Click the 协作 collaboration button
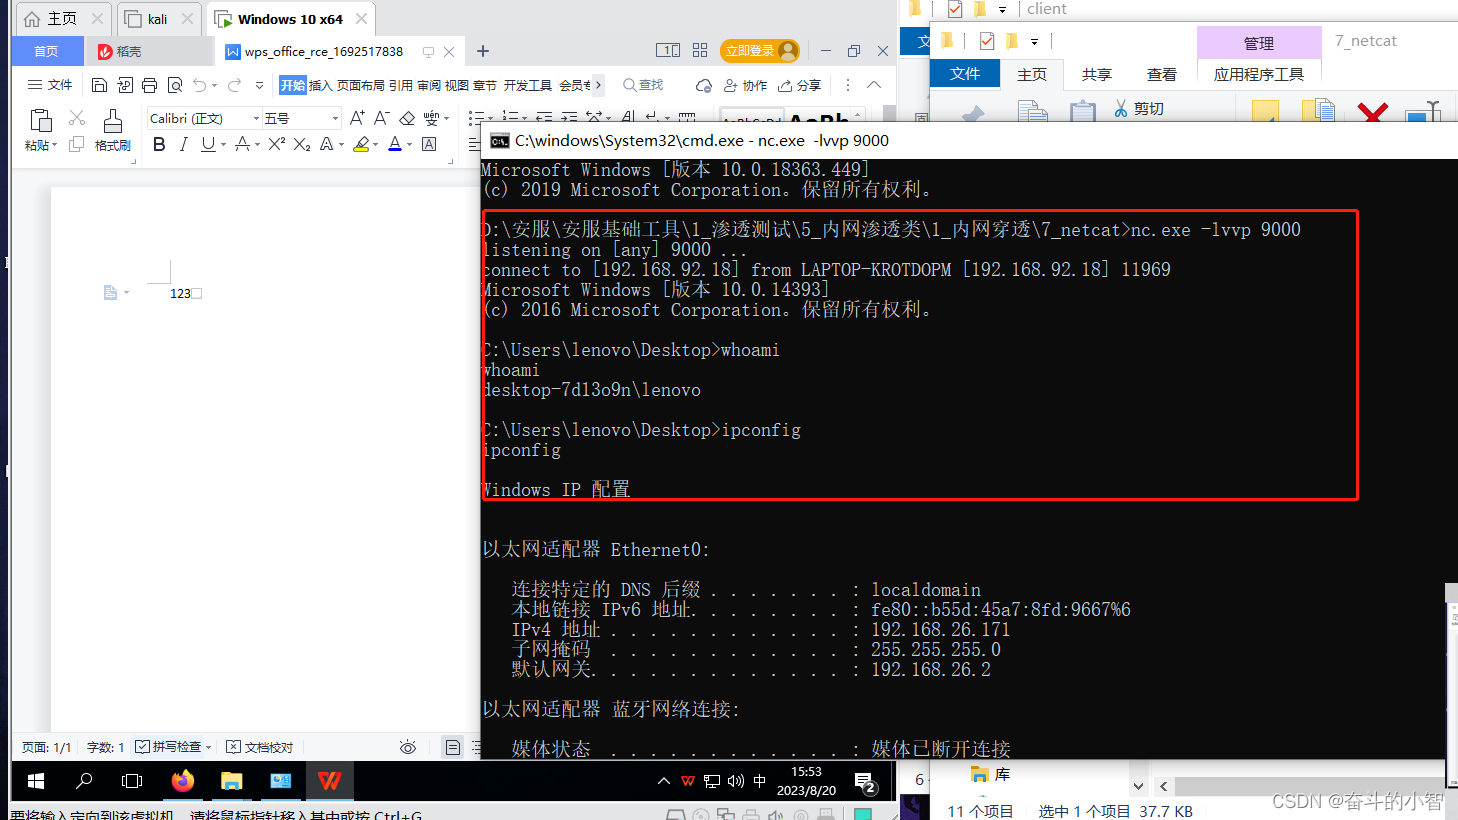 click(x=745, y=85)
